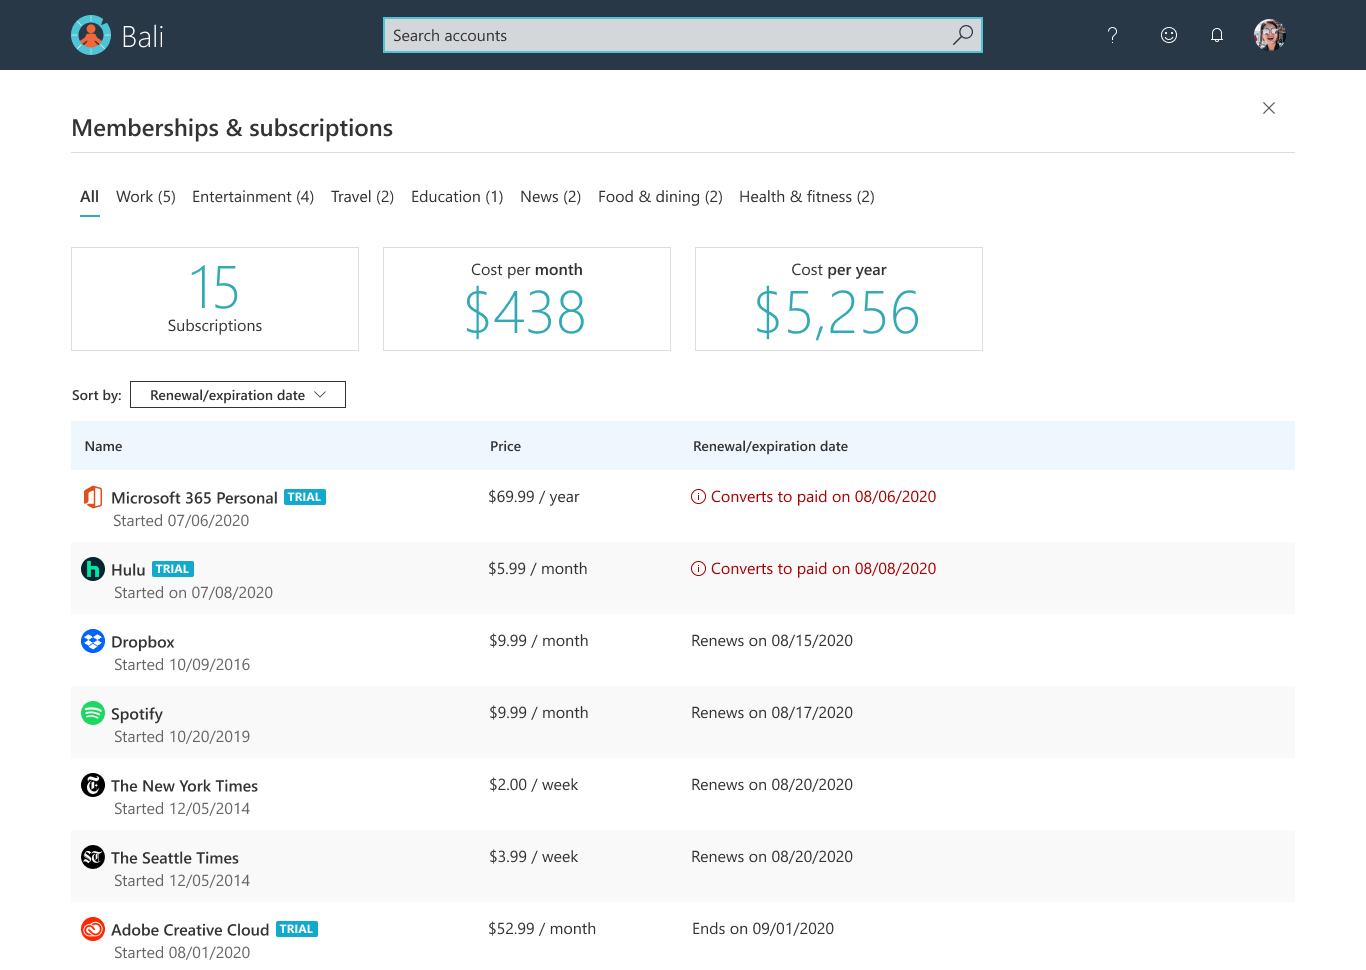Click the Microsoft 365 TRIAL badge
This screenshot has width=1366, height=970.
[x=305, y=497]
